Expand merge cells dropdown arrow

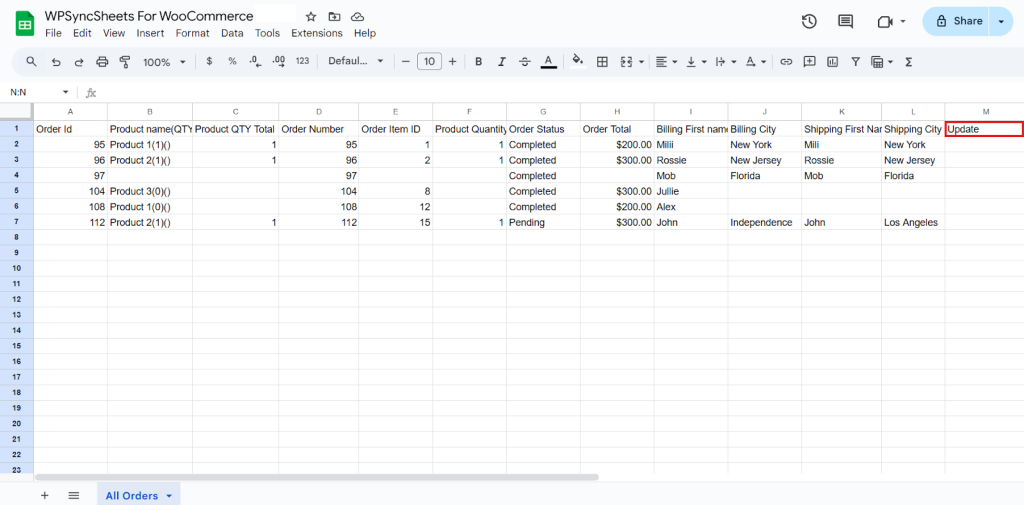[x=641, y=62]
